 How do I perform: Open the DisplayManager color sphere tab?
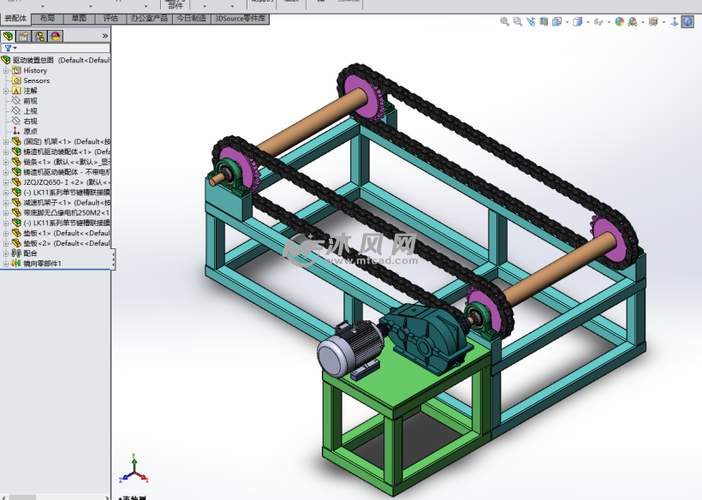55,36
